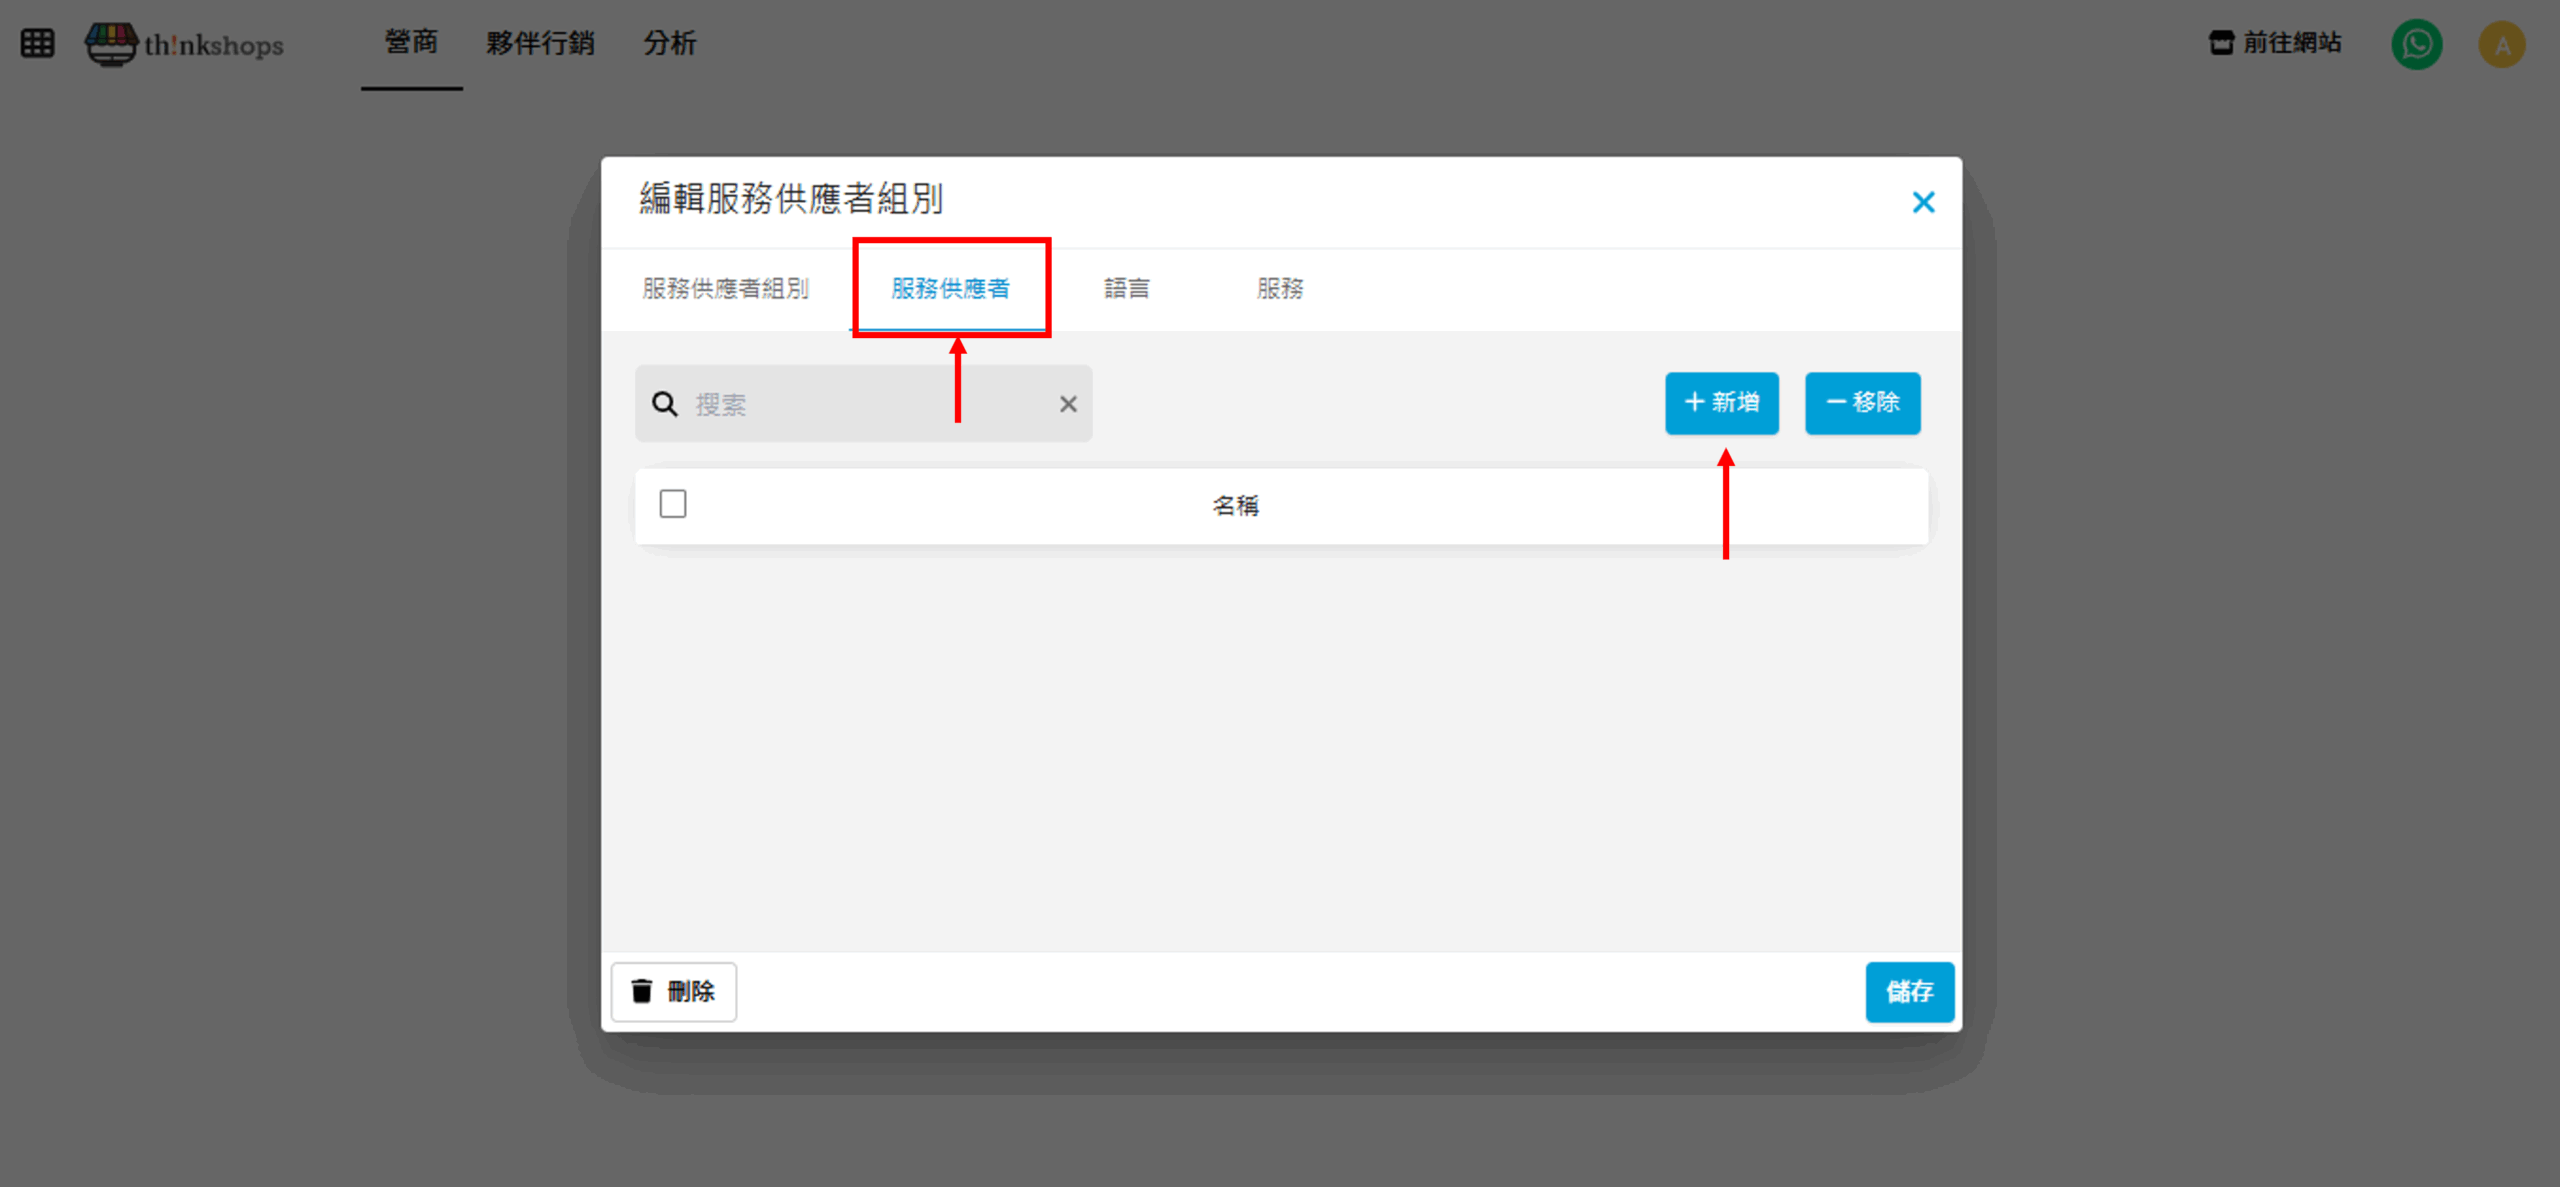Switch to the 服務 tab
Image resolution: width=2560 pixels, height=1187 pixels.
click(x=1279, y=289)
